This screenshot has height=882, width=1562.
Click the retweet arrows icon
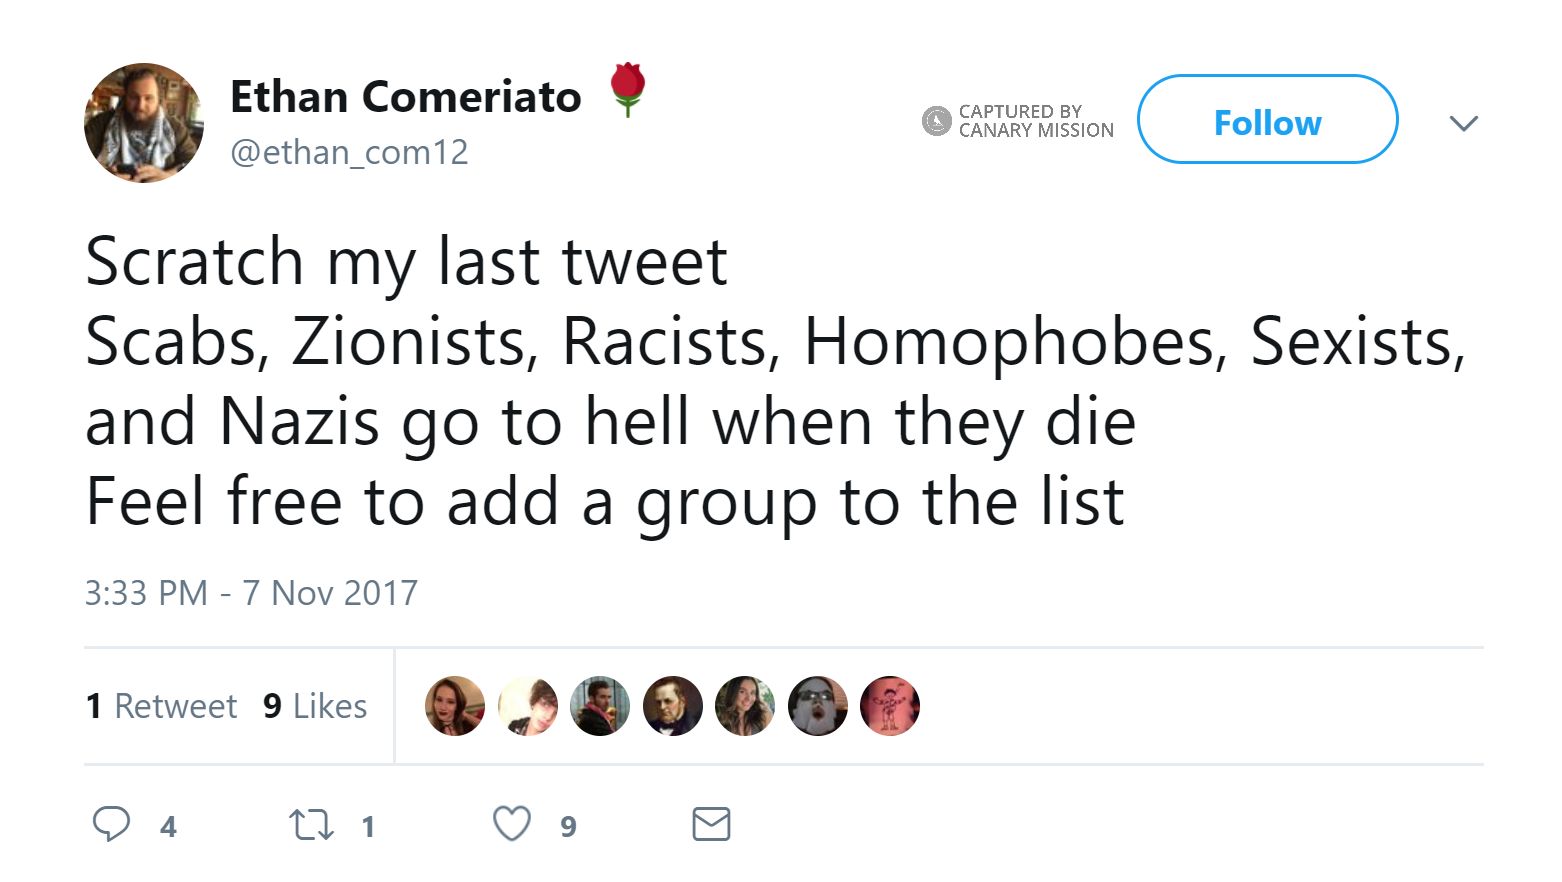[x=311, y=825]
